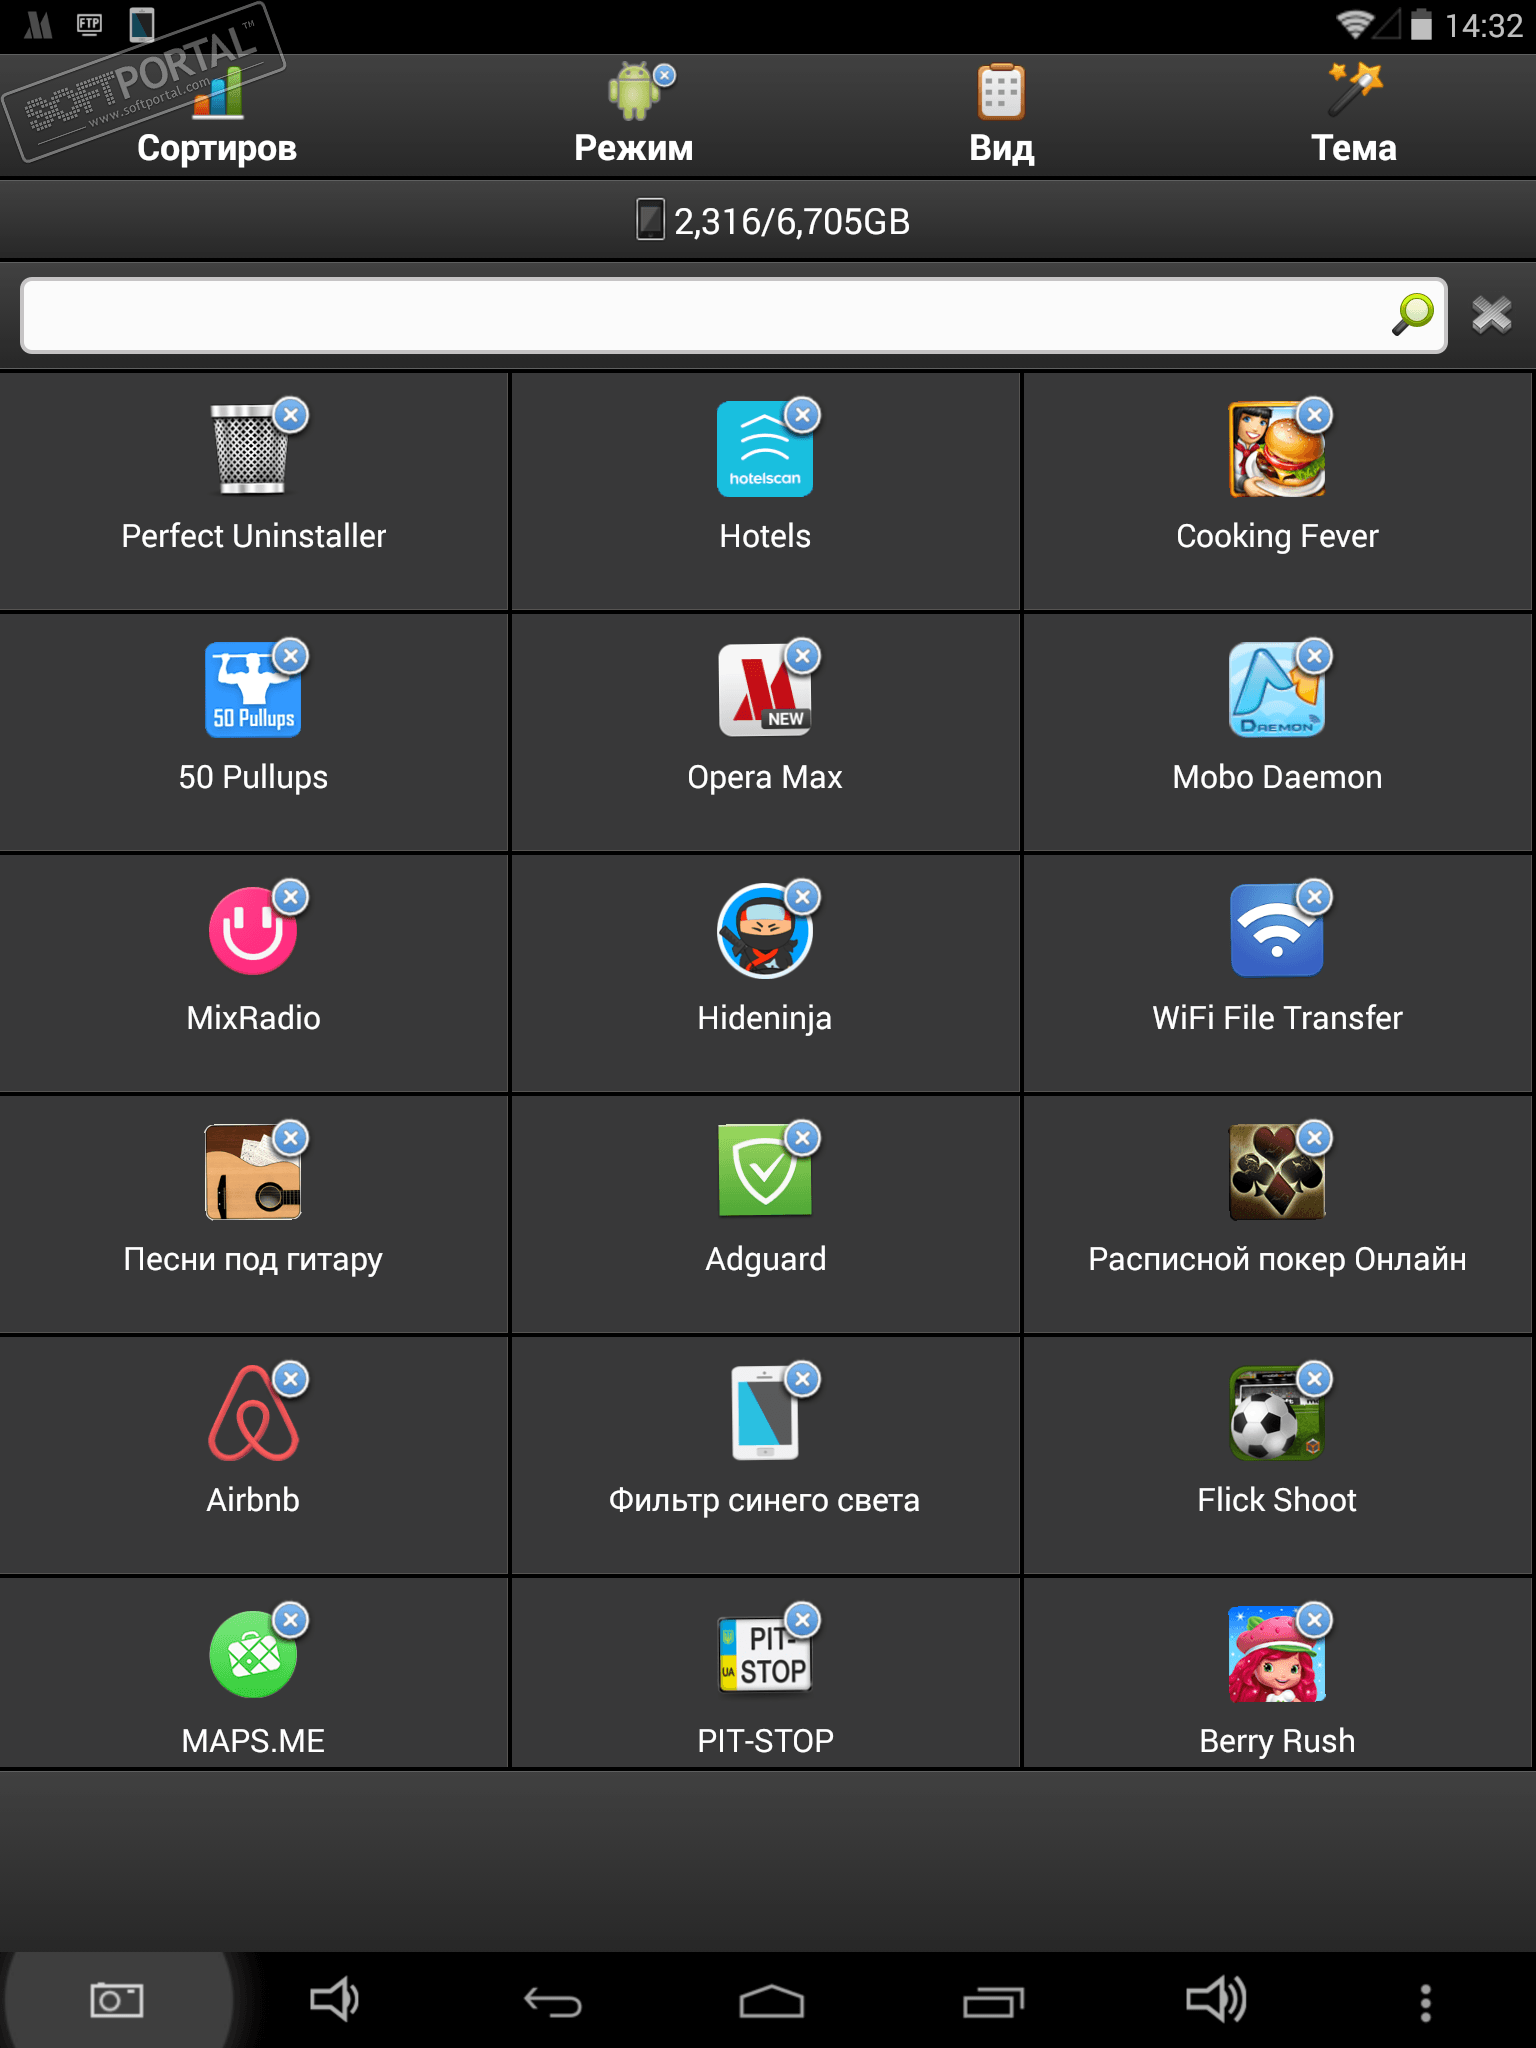Choose the Mobo Daemon app icon

[x=1277, y=690]
